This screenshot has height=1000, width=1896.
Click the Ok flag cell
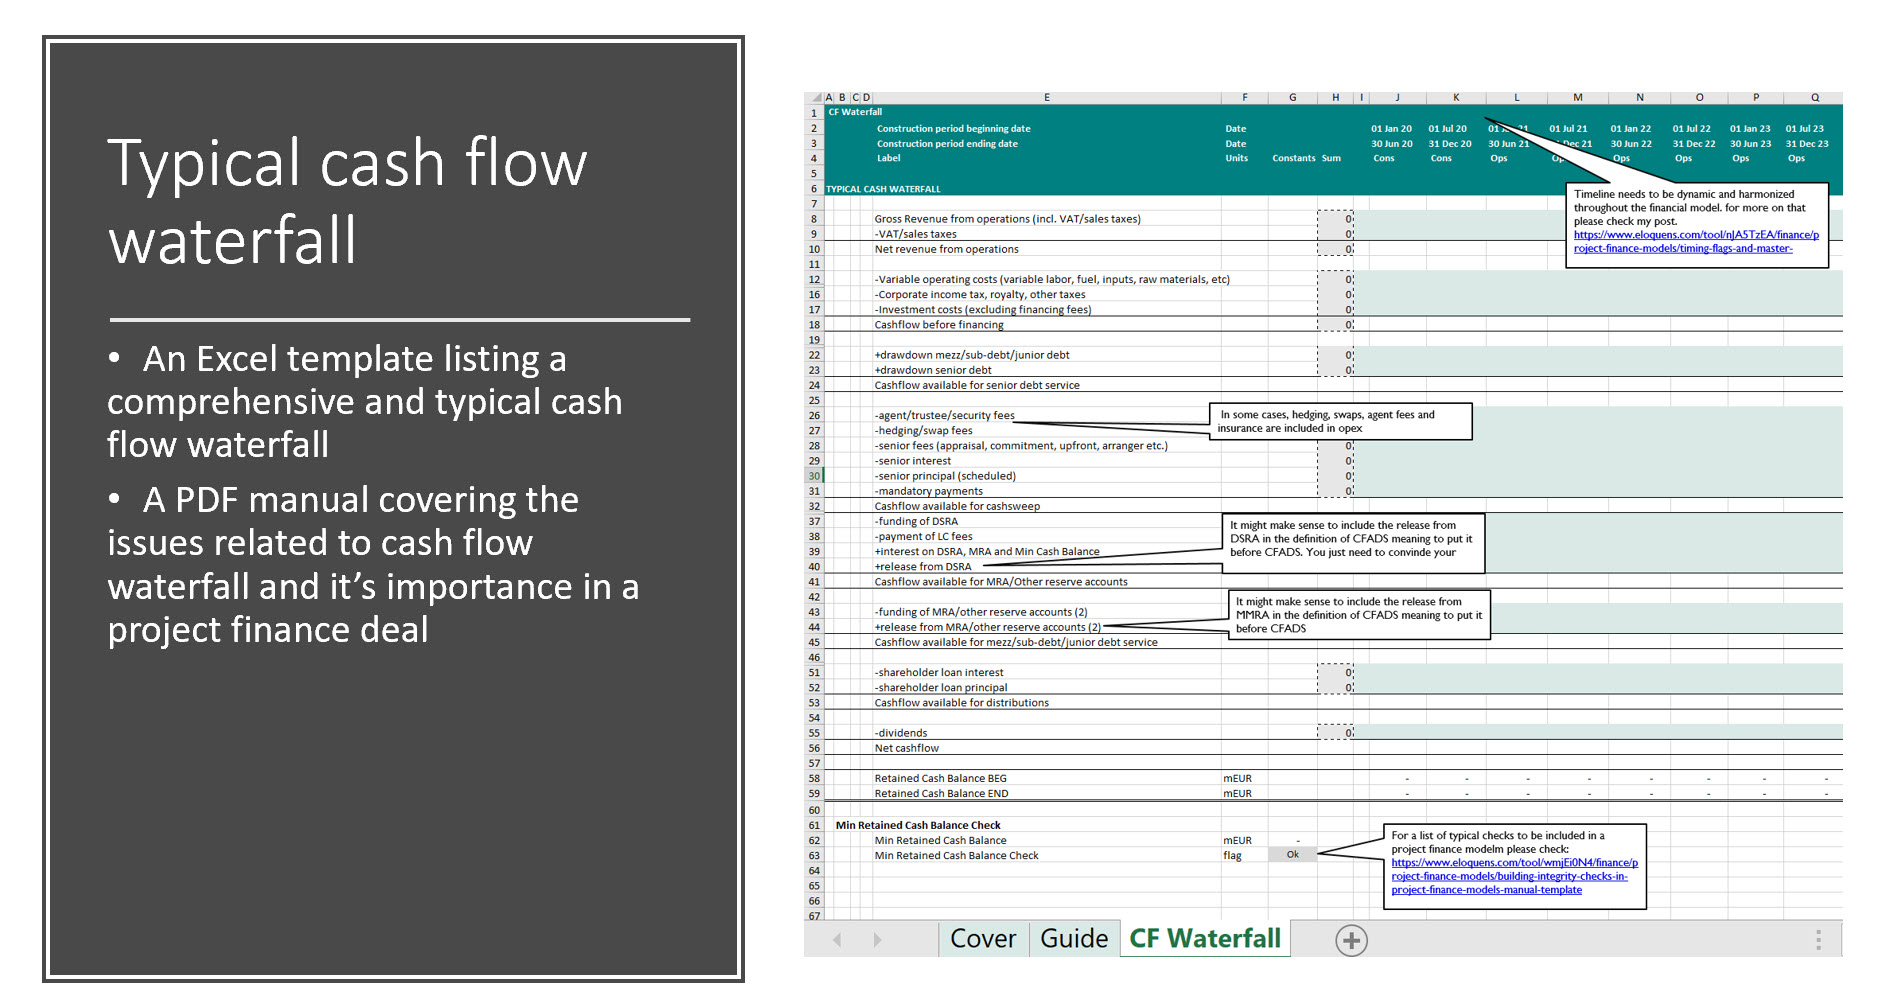(x=1292, y=855)
